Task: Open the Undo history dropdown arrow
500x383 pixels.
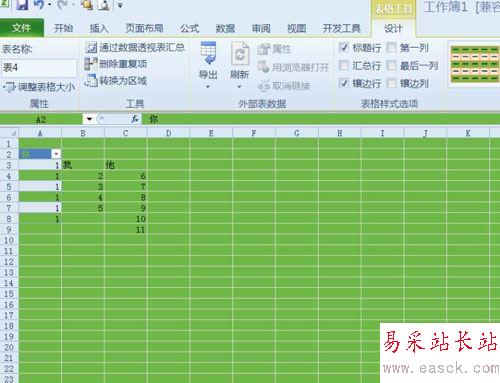Action: point(50,5)
